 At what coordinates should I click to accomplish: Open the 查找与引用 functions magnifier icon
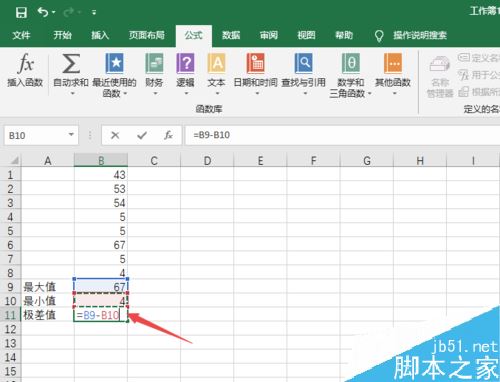coord(304,63)
